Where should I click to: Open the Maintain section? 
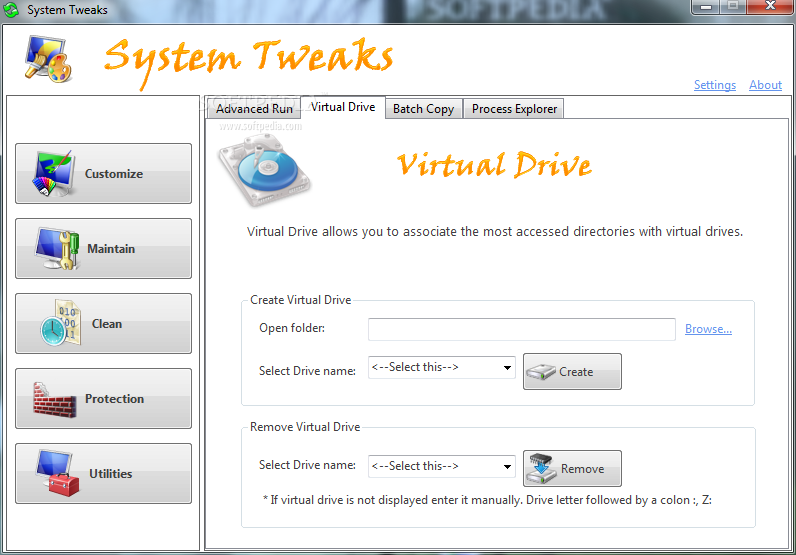[104, 248]
